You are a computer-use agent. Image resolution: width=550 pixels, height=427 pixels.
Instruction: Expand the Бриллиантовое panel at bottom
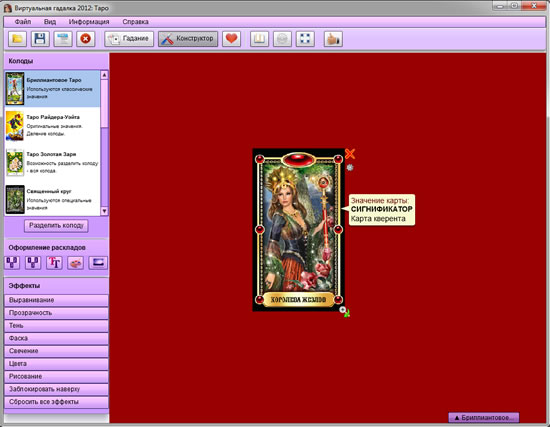pos(484,418)
